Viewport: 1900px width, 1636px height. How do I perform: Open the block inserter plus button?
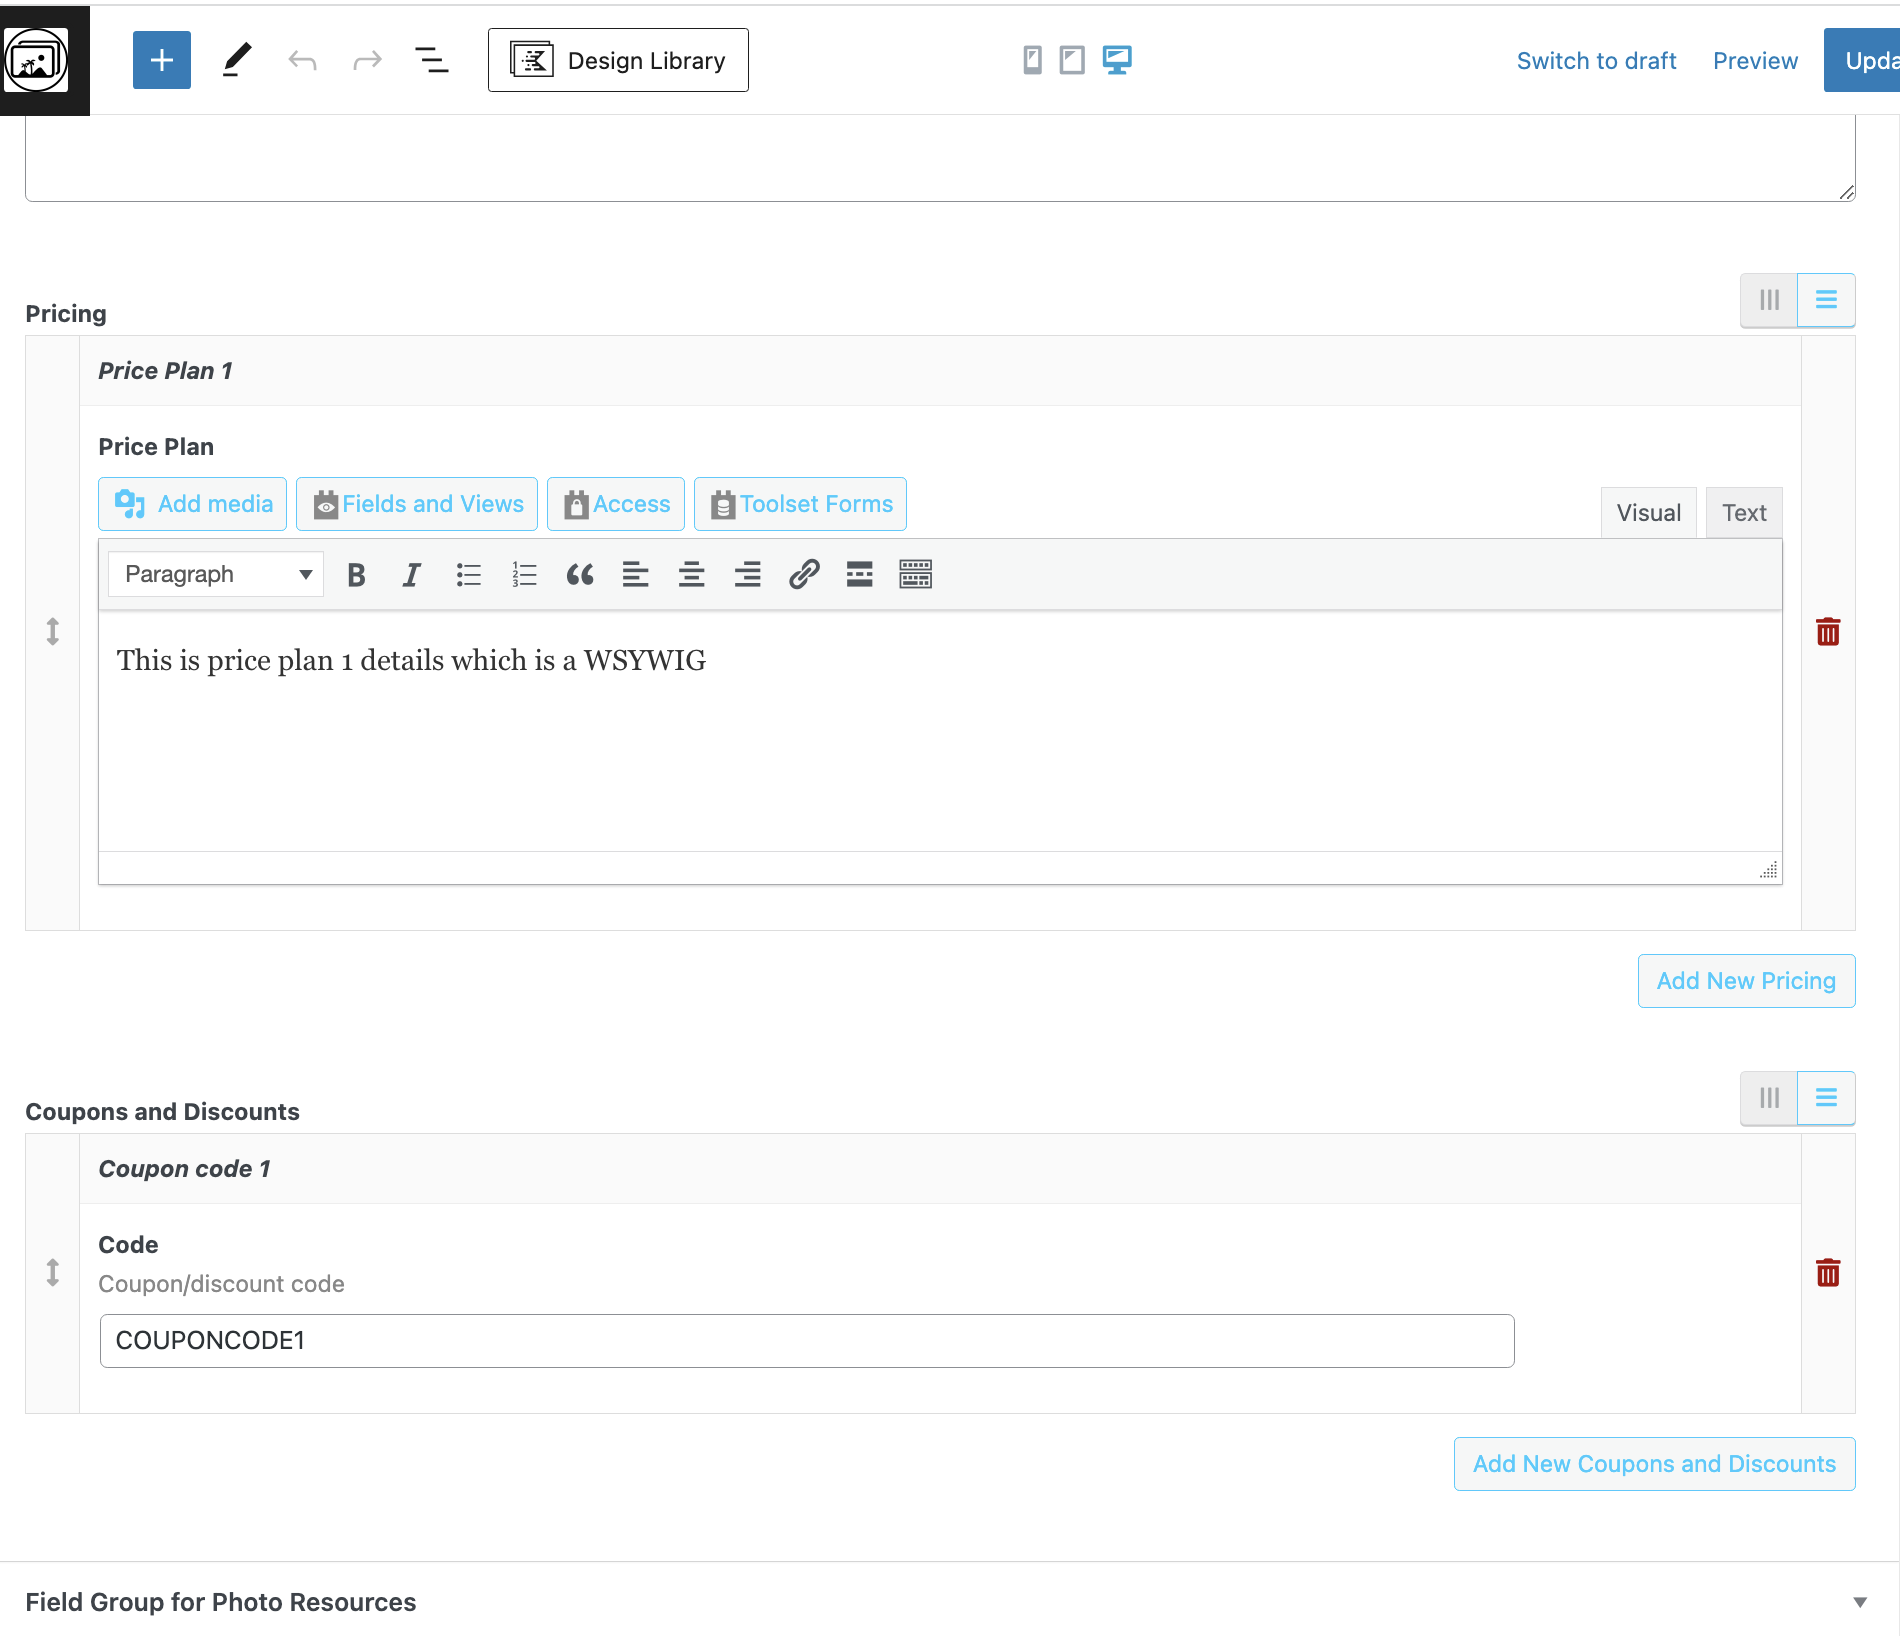[x=162, y=60]
